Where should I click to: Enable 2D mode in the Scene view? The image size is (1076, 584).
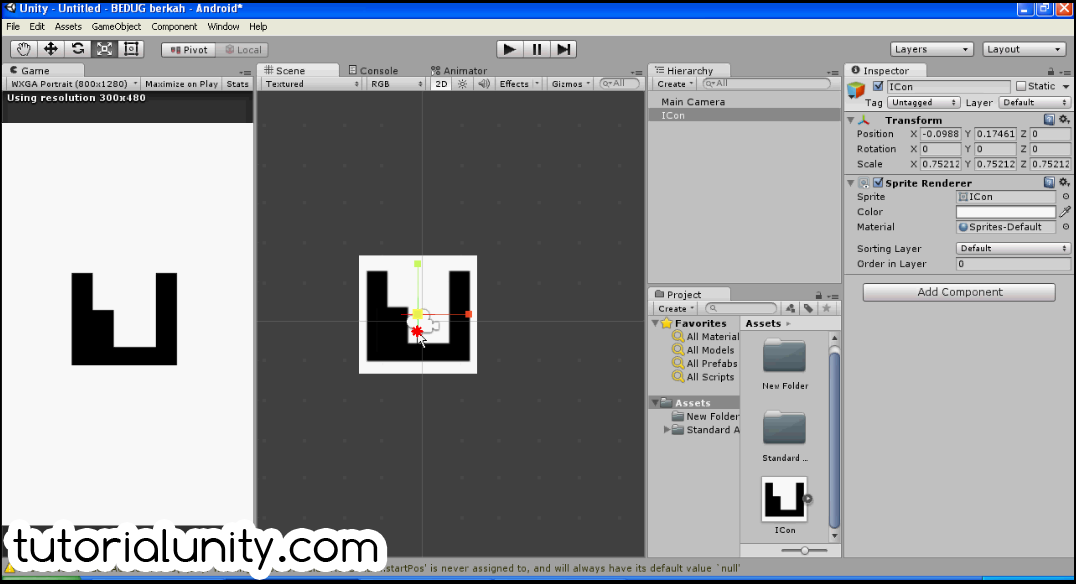(442, 84)
